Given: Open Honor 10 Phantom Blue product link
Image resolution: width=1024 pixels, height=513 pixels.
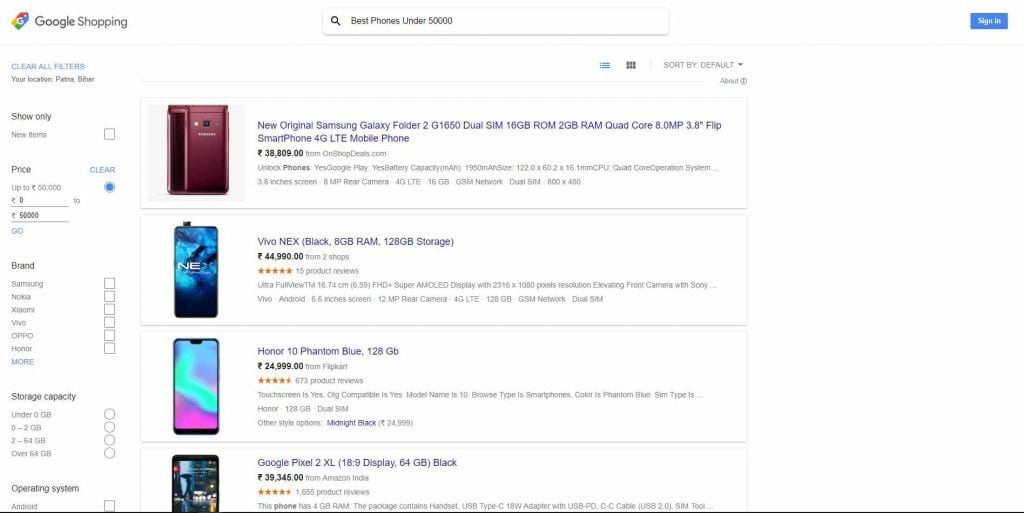Looking at the screenshot, I should (x=328, y=351).
